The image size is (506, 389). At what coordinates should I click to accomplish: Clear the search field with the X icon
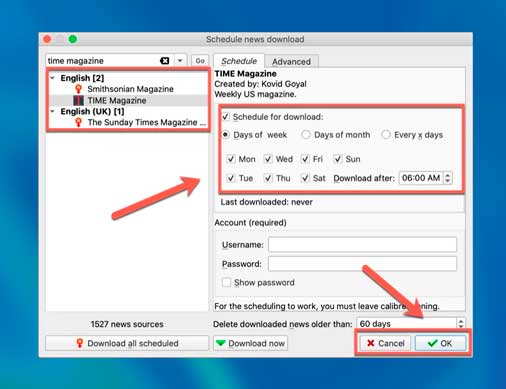(165, 61)
